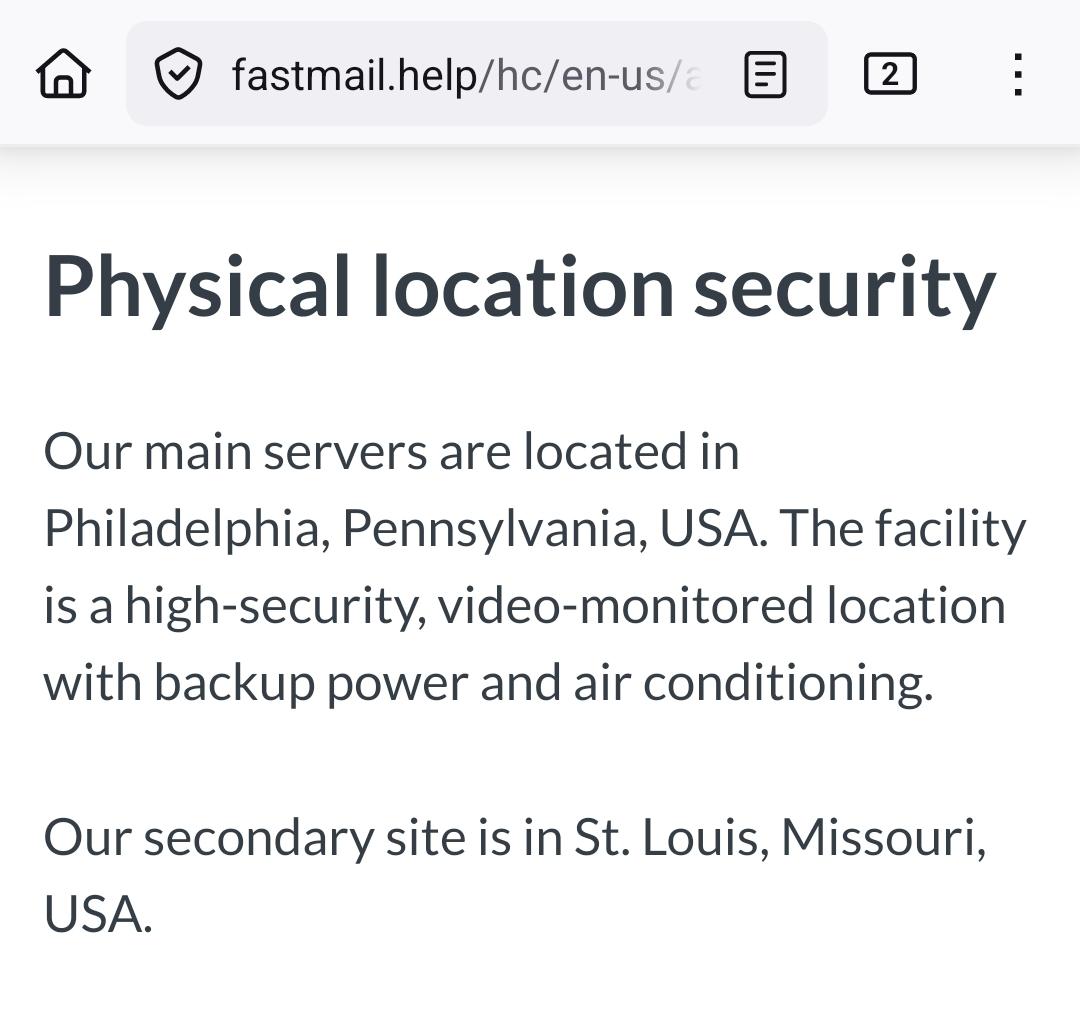1080x1009 pixels.
Task: Click the word "Physical" in the heading
Action: coord(197,287)
